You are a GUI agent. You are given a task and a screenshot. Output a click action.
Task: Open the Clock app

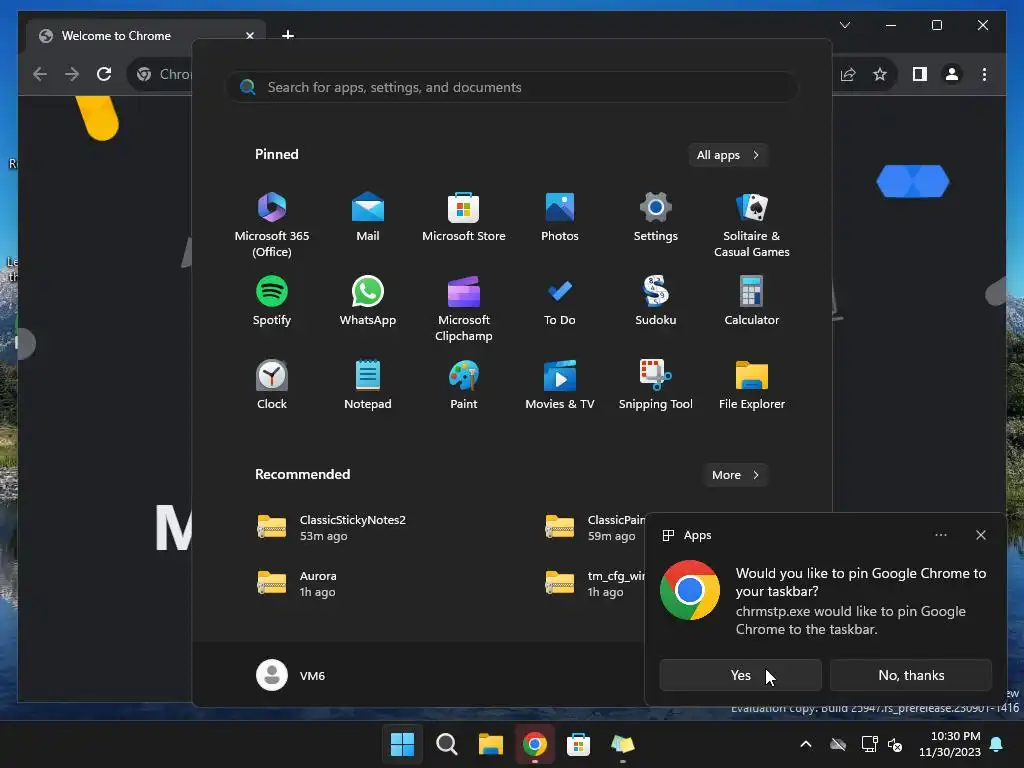click(x=272, y=385)
